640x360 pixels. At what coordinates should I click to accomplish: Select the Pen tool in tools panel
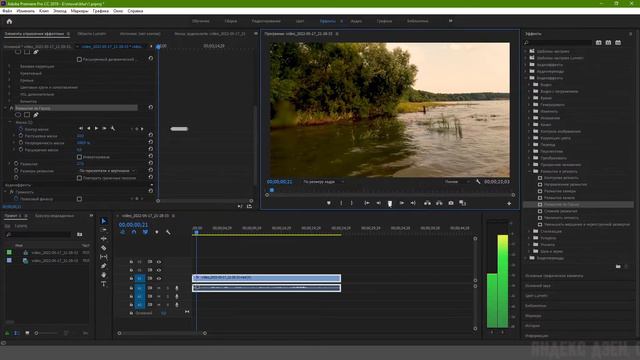[x=104, y=266]
